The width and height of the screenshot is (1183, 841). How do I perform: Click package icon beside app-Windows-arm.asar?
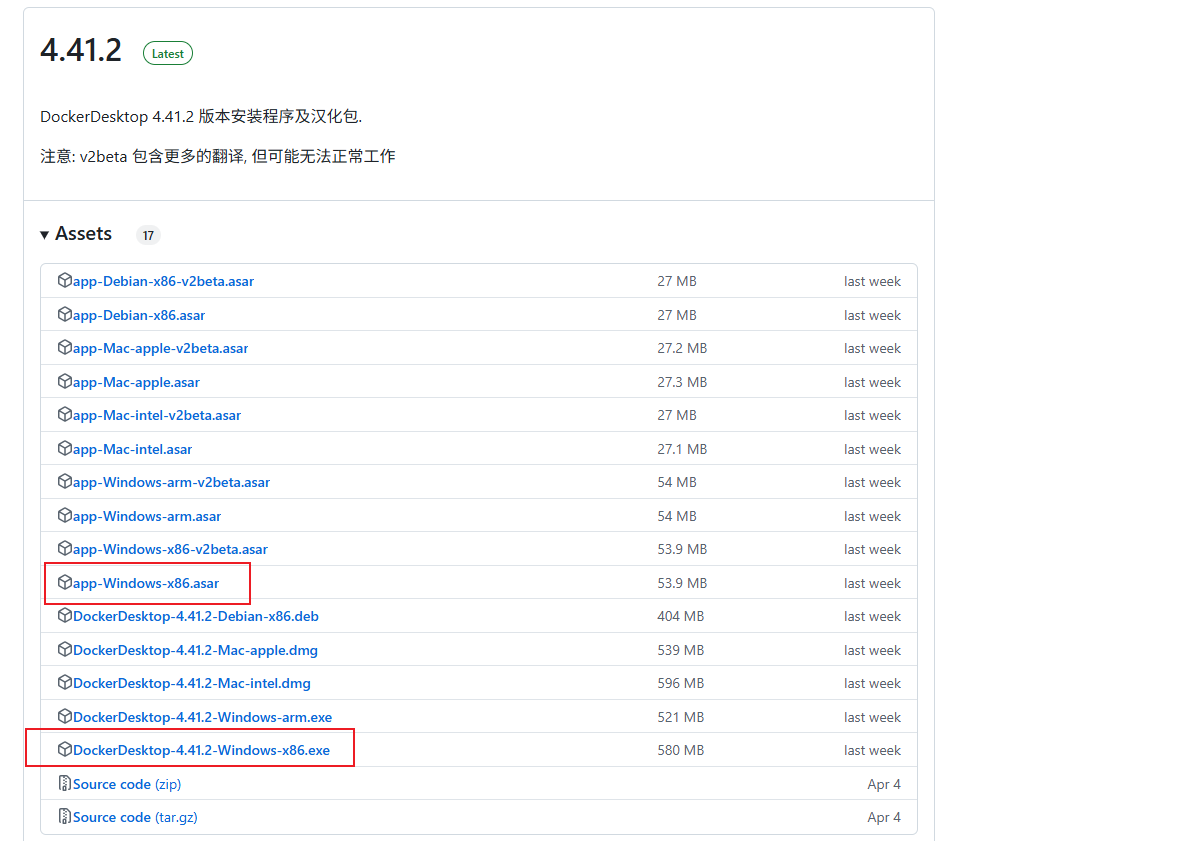[65, 516]
